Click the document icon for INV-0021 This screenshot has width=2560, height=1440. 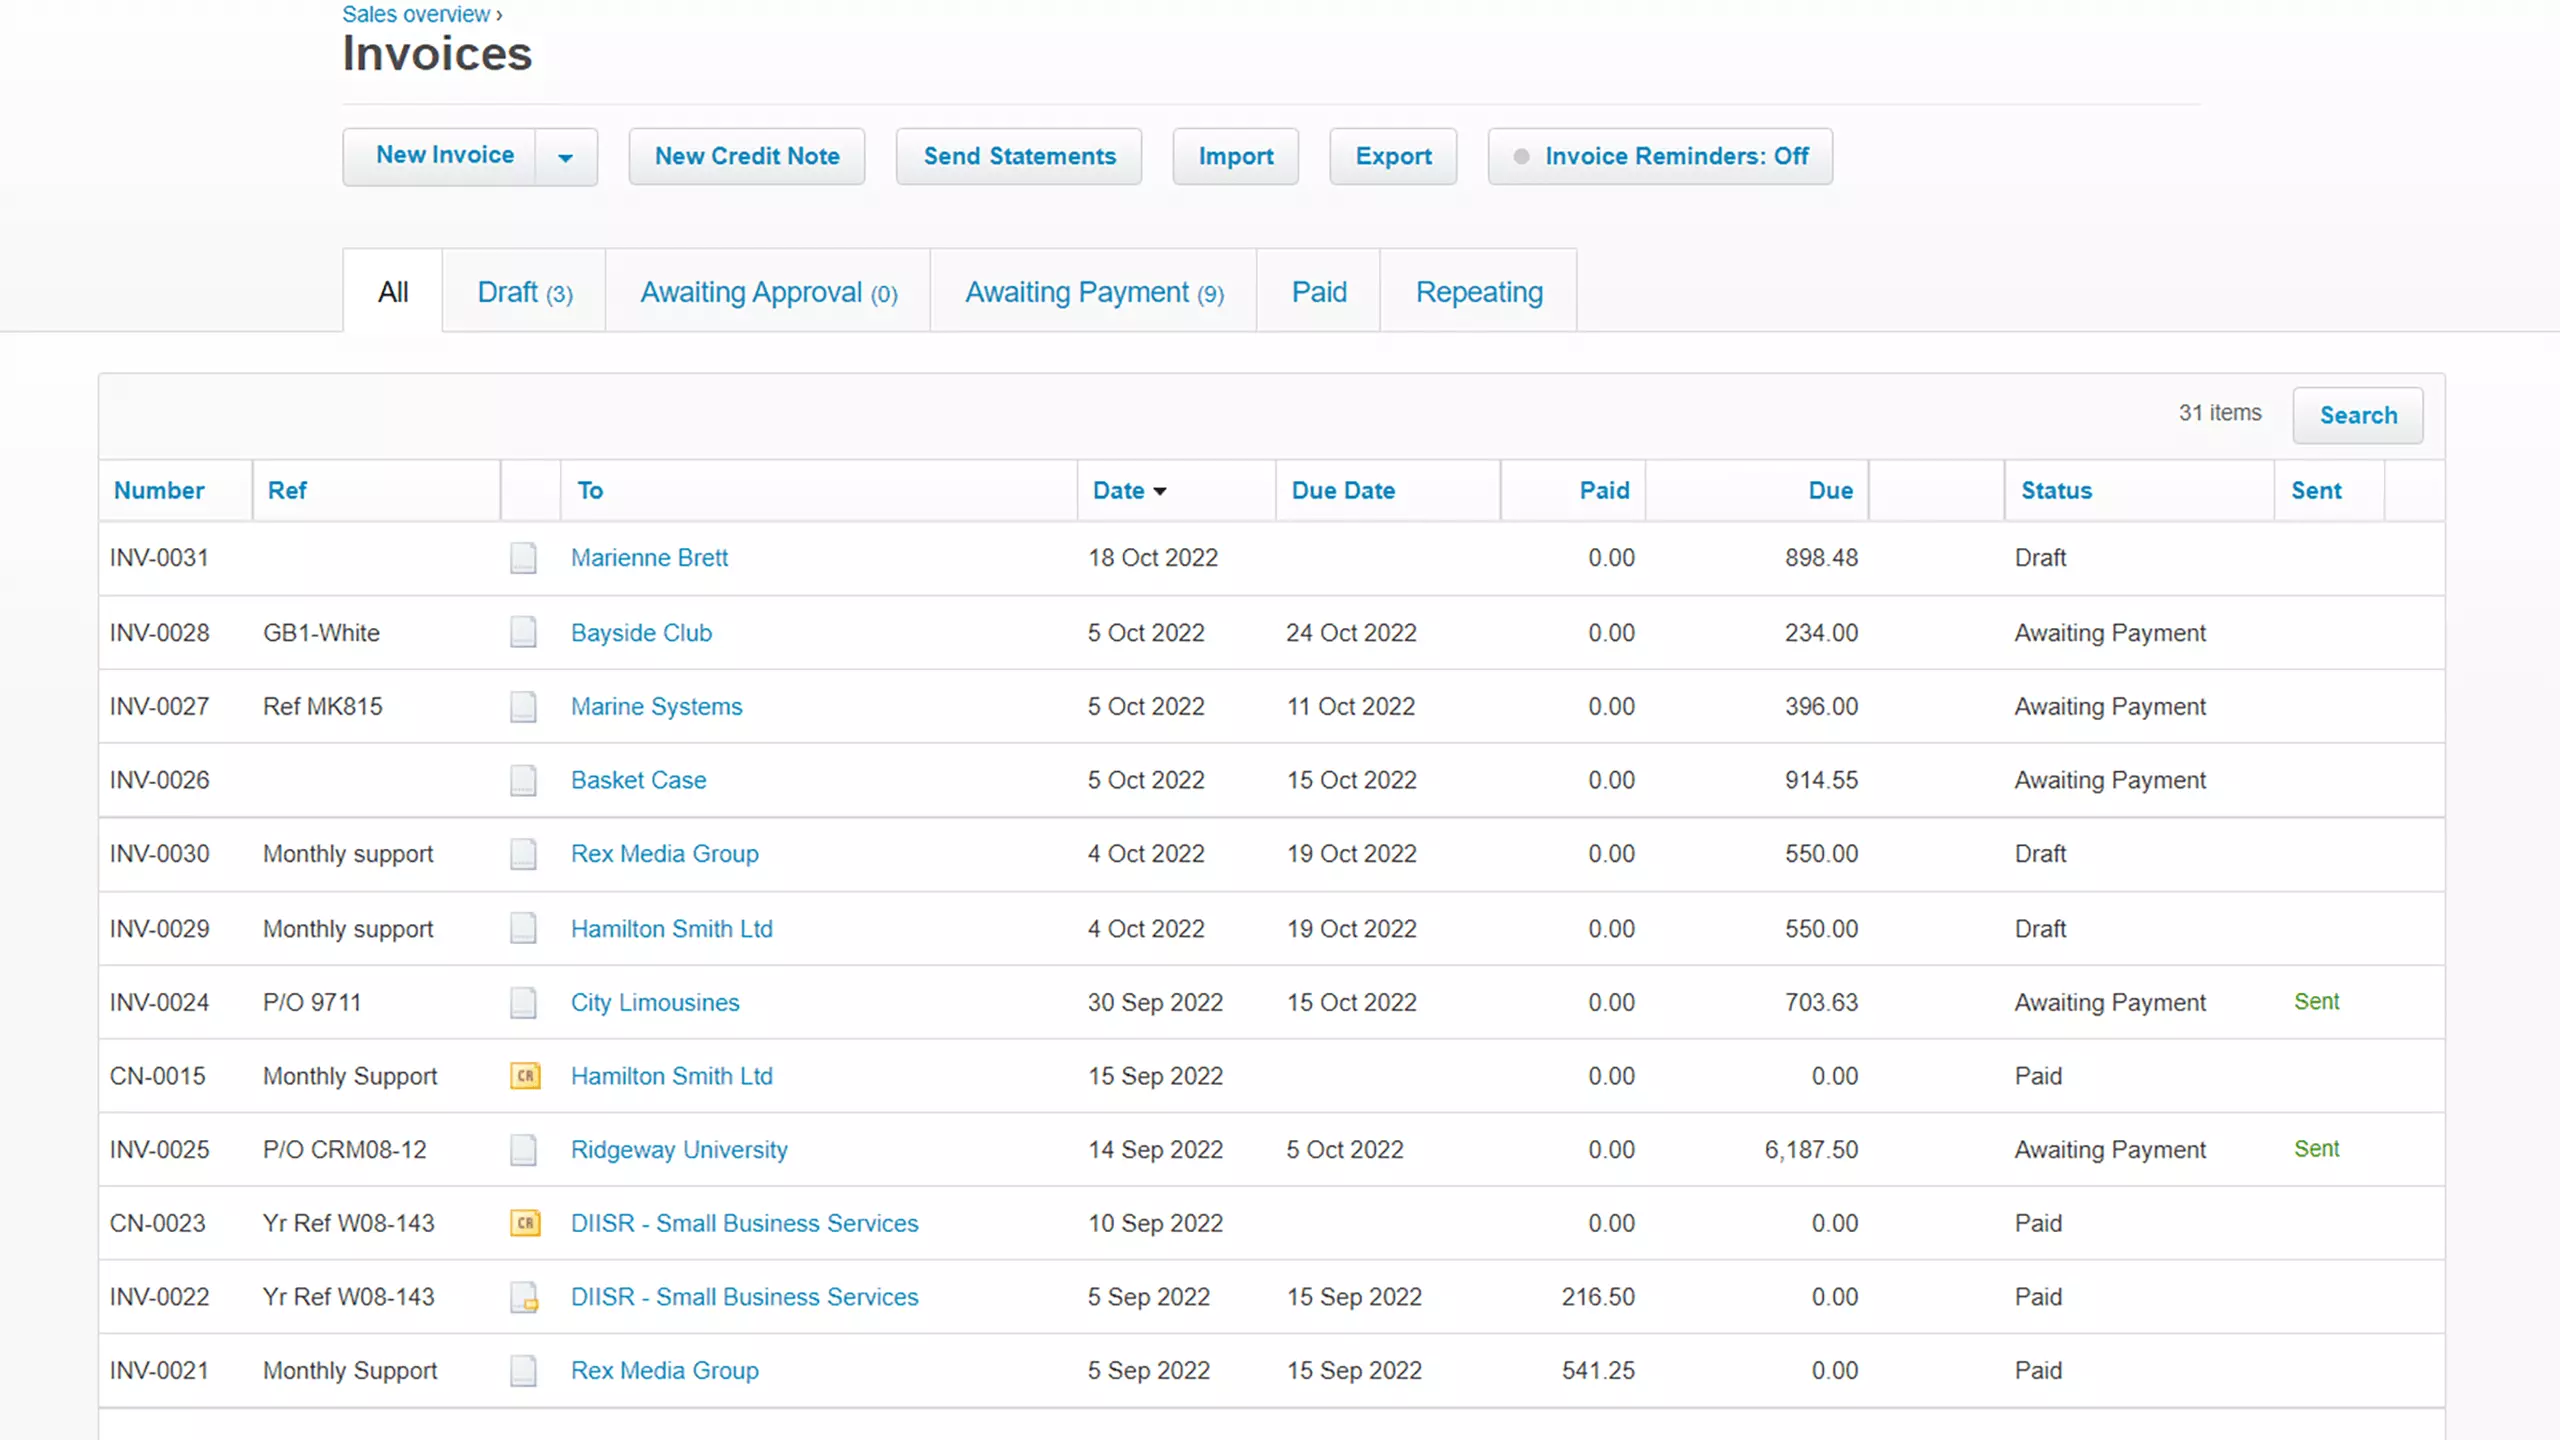pos(523,1371)
